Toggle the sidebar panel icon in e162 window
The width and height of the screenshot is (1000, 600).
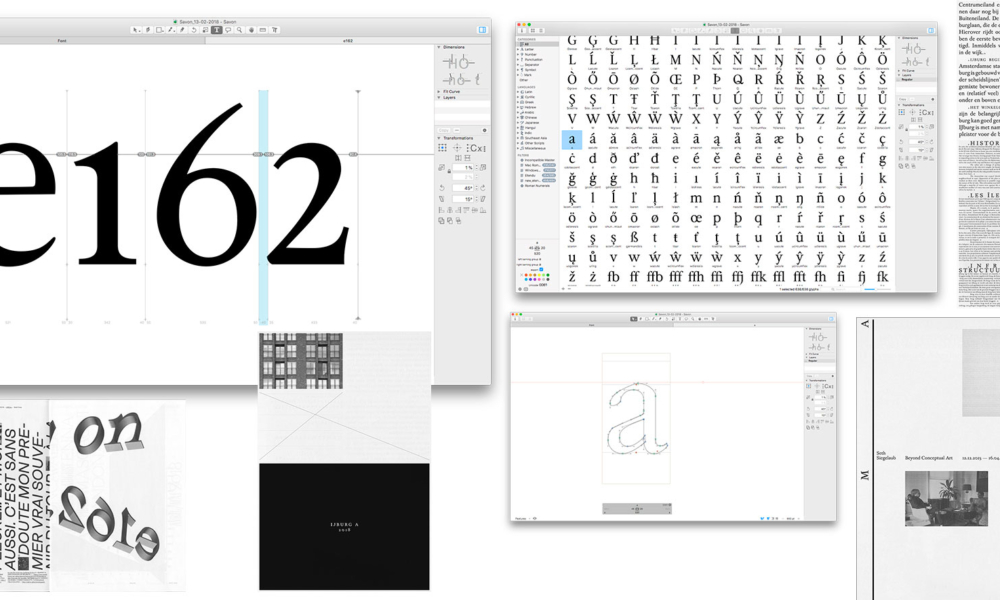click(x=483, y=30)
